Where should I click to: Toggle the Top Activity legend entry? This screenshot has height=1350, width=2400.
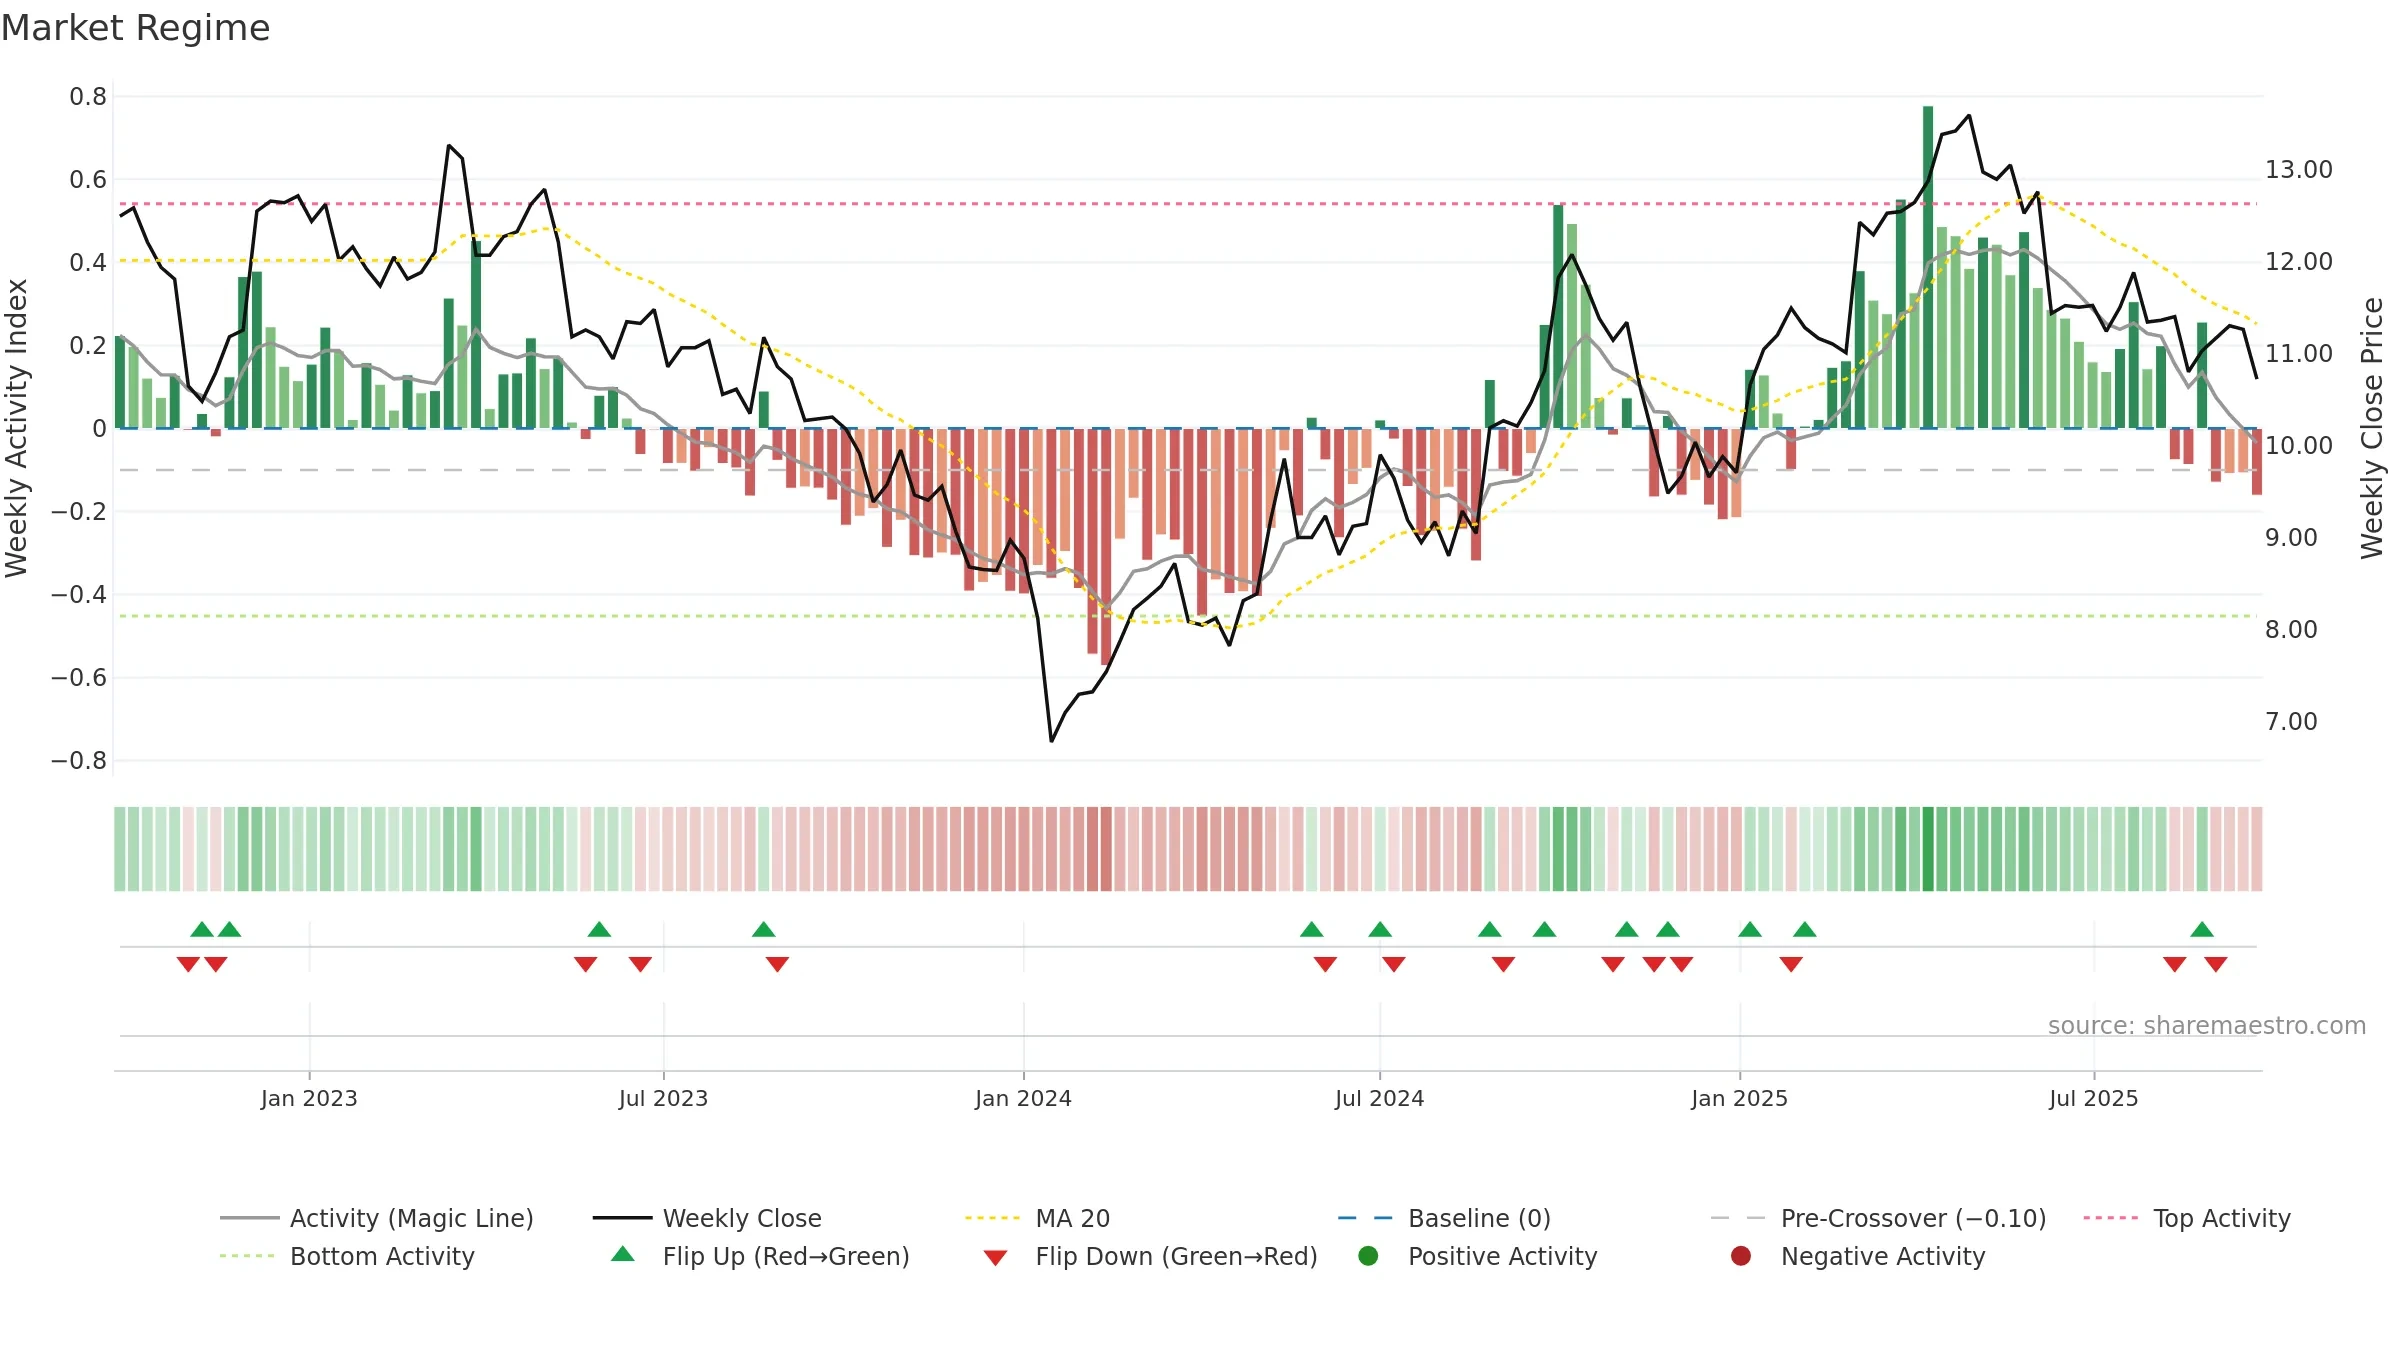click(2186, 1218)
